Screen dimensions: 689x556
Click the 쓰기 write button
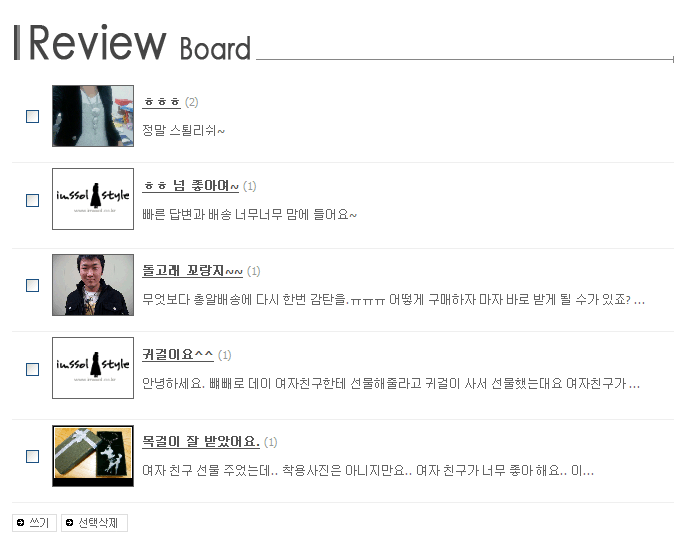click(34, 523)
